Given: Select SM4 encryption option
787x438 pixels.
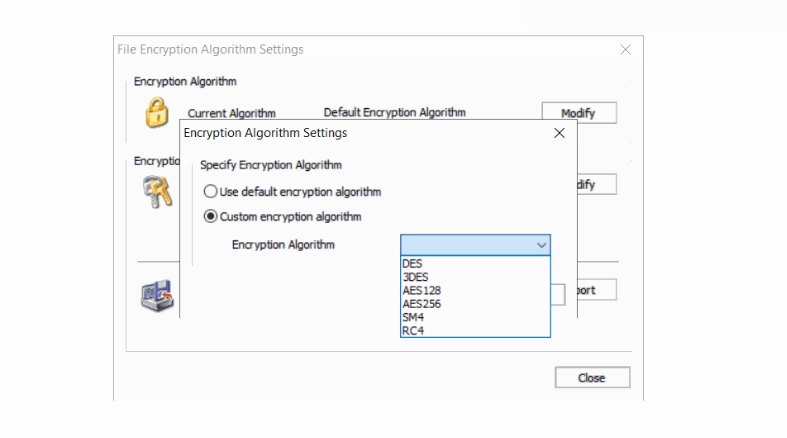Looking at the screenshot, I should pyautogui.click(x=475, y=317).
